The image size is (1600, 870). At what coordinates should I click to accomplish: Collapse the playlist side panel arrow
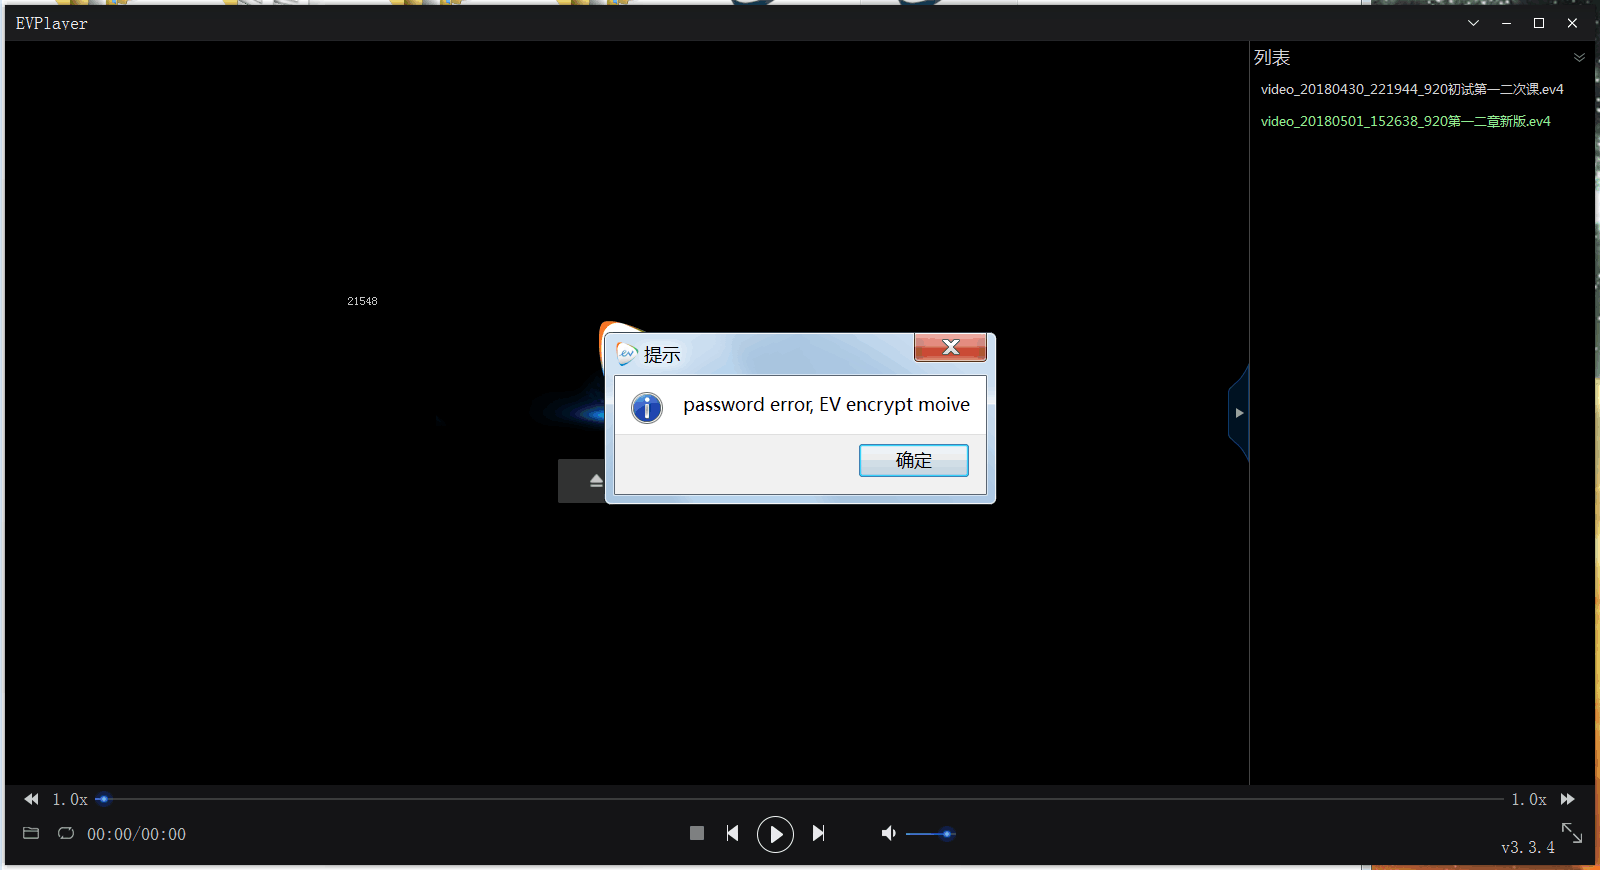(x=1239, y=413)
